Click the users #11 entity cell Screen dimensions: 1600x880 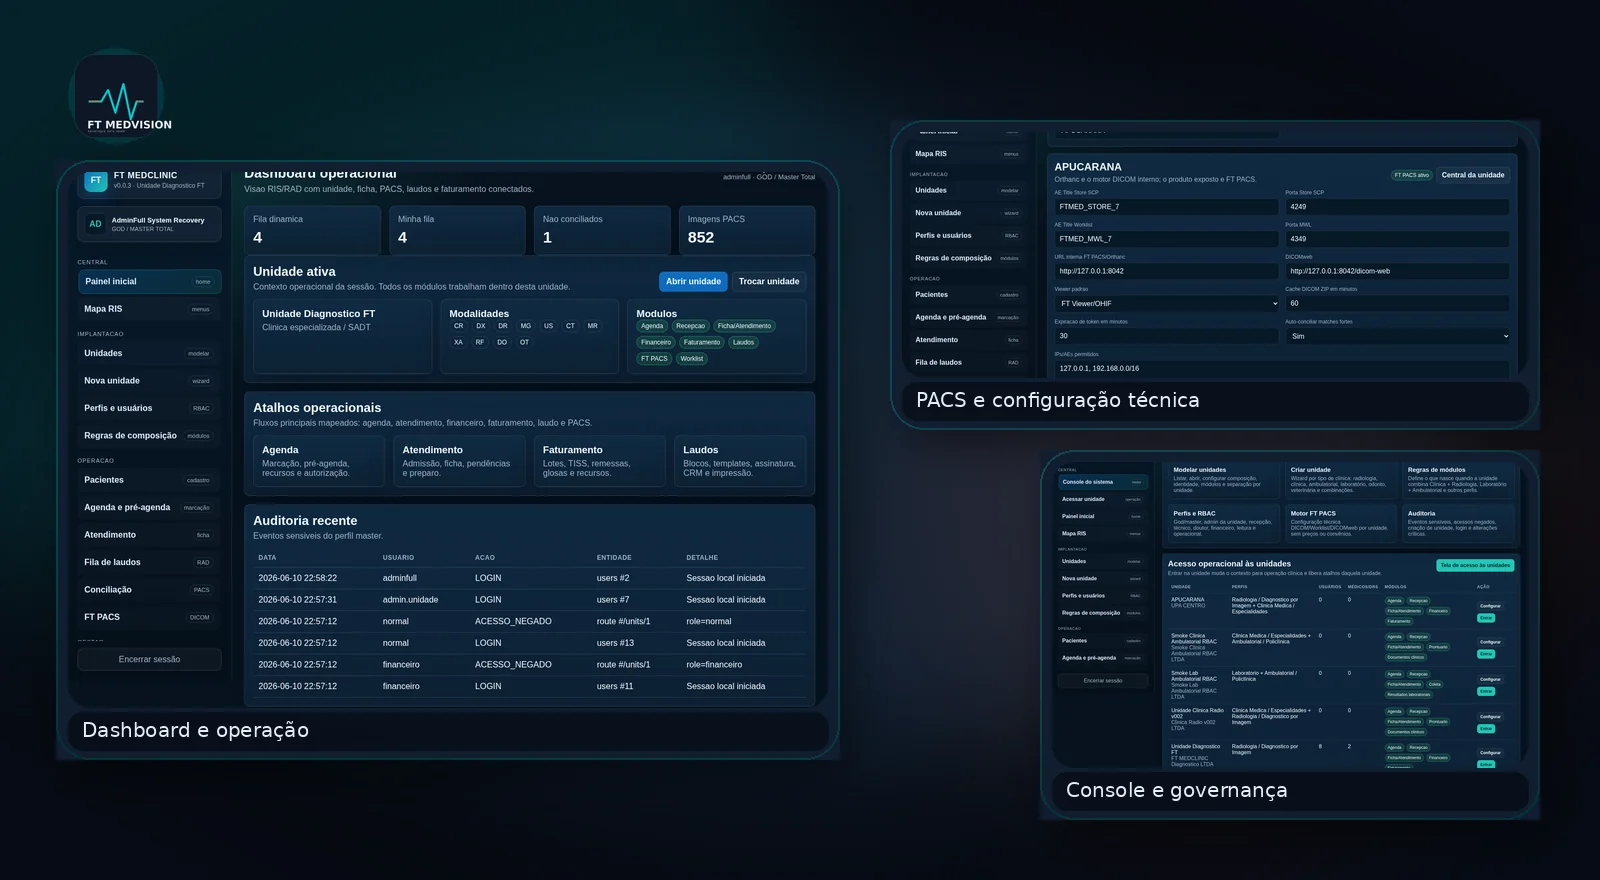(615, 687)
